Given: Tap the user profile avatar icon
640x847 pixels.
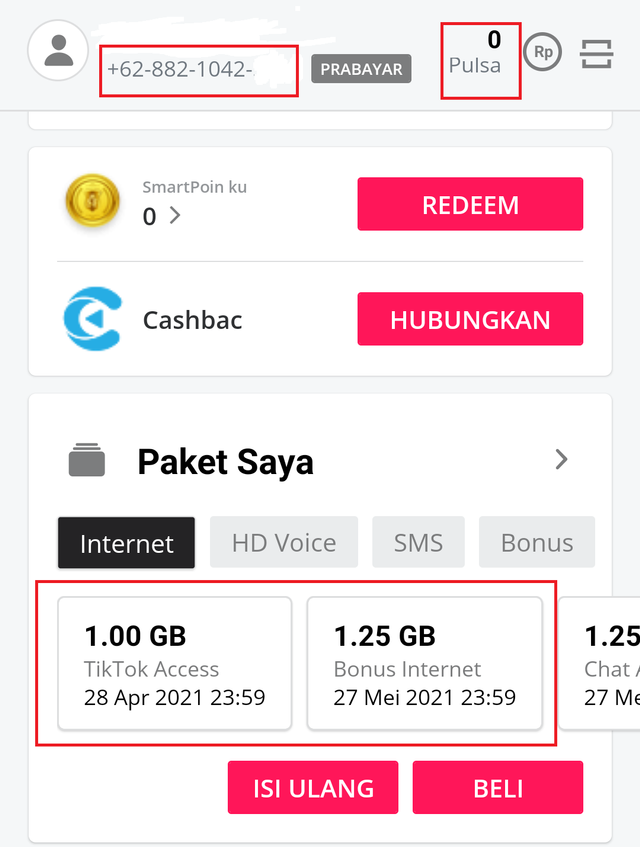Looking at the screenshot, I should coord(59,50).
